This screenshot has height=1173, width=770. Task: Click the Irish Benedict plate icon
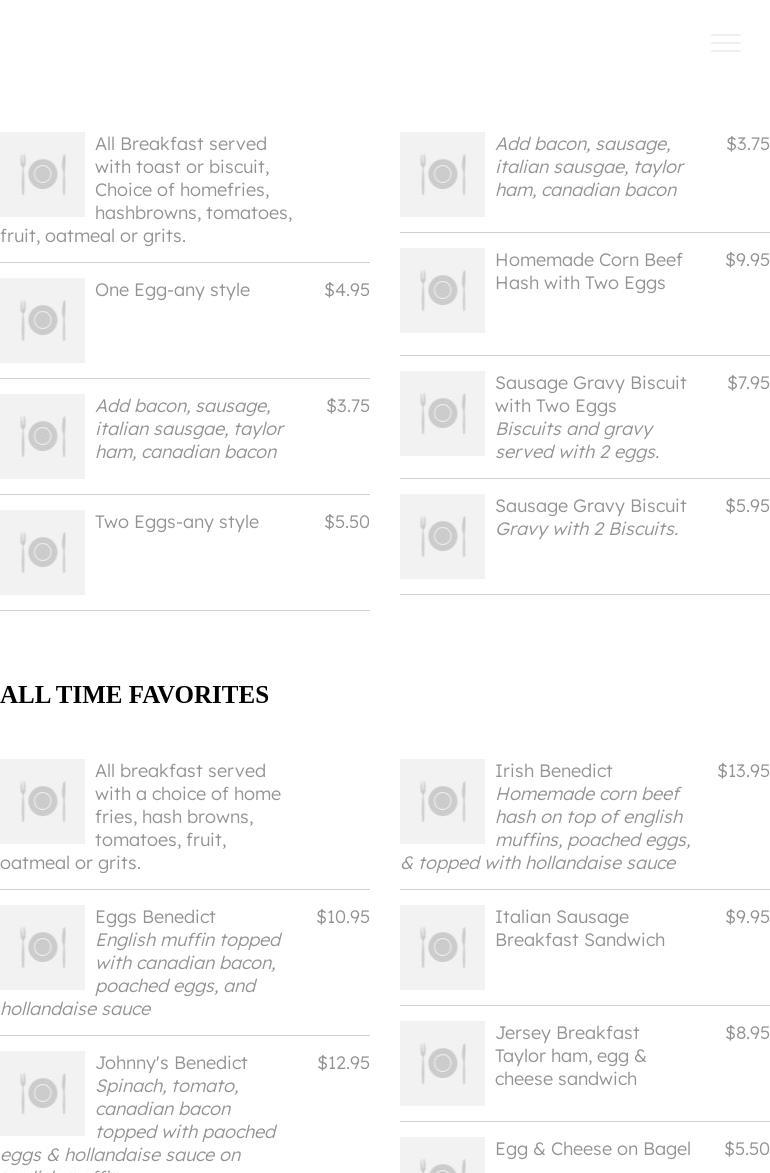(x=442, y=801)
